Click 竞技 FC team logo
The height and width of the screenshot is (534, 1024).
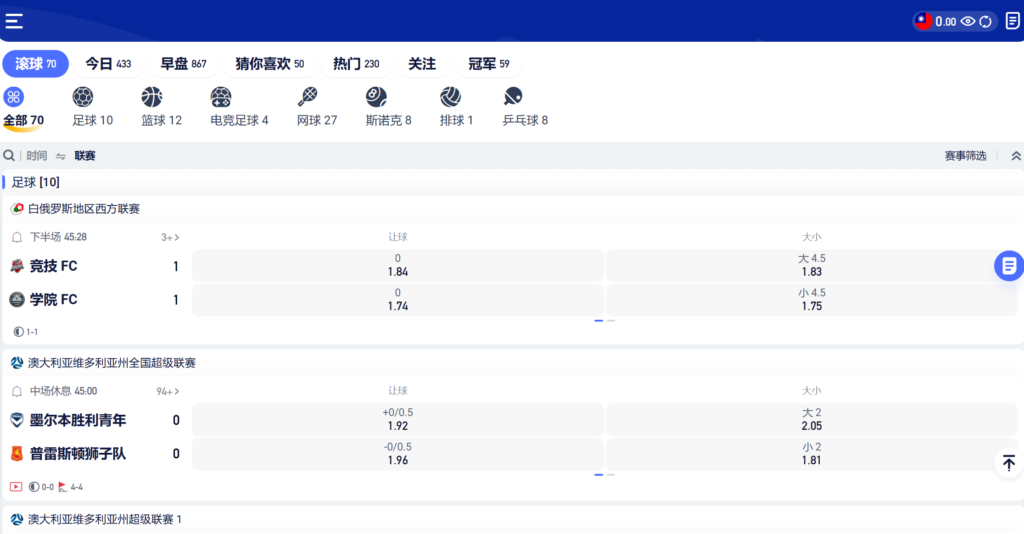click(17, 266)
